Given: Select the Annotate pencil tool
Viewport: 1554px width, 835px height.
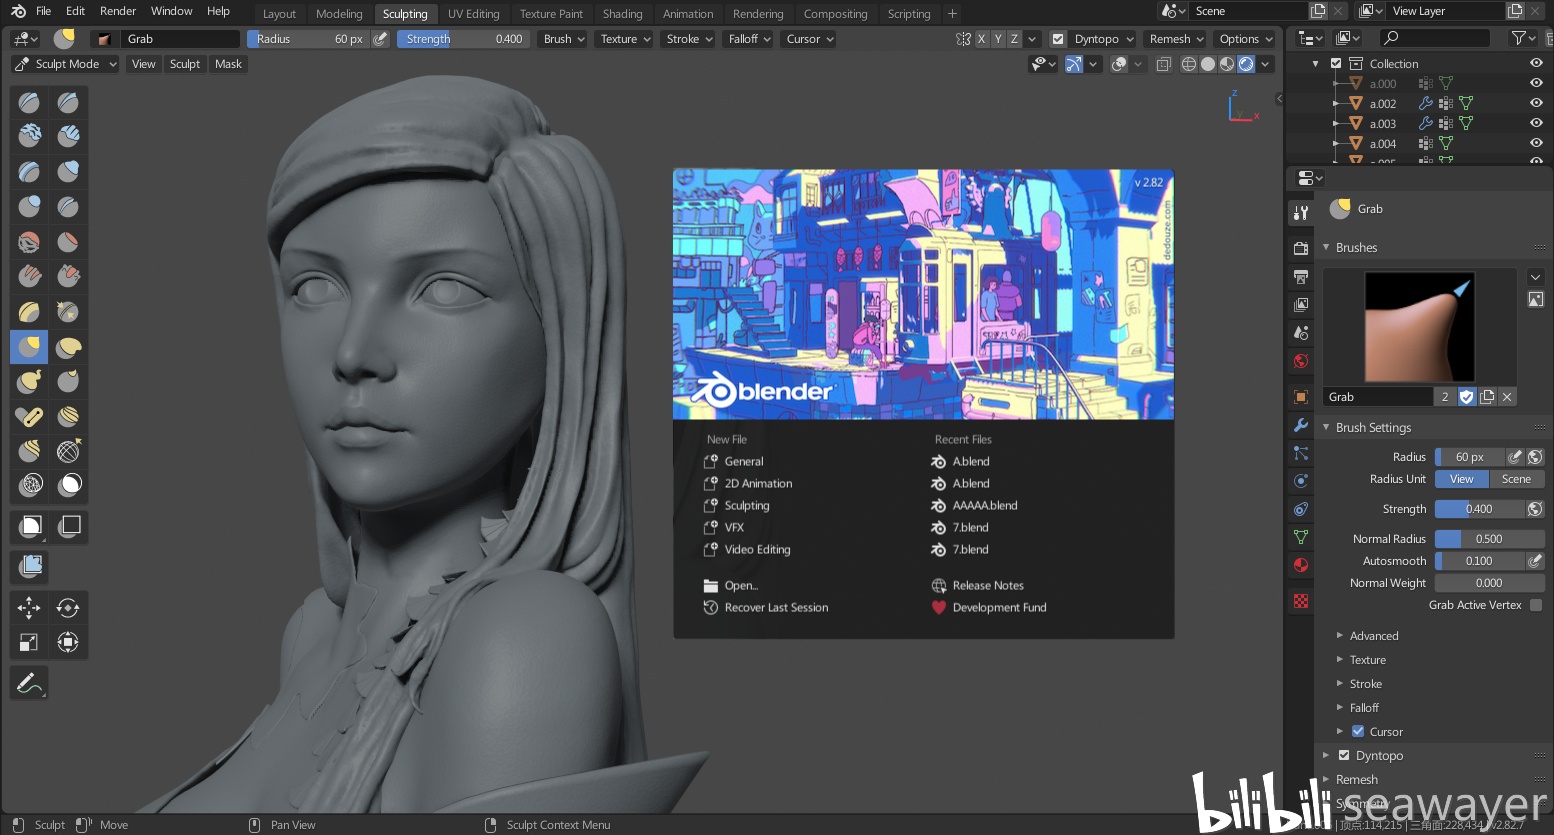Looking at the screenshot, I should [x=30, y=683].
